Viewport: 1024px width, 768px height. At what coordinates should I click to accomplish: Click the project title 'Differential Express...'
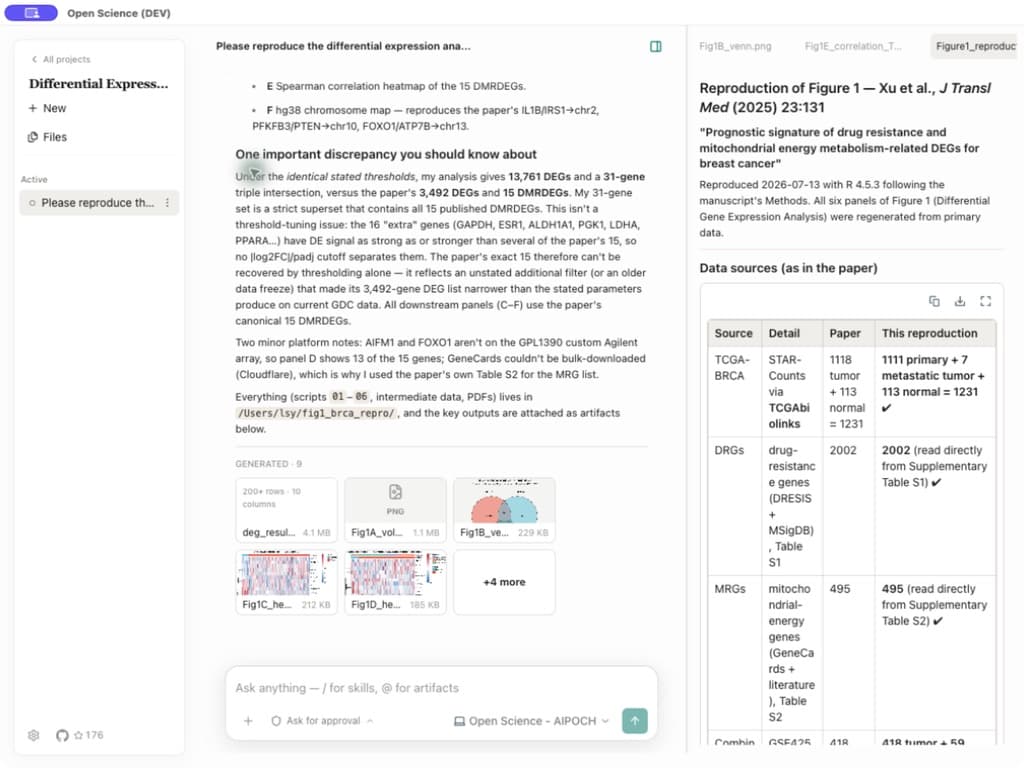(99, 84)
